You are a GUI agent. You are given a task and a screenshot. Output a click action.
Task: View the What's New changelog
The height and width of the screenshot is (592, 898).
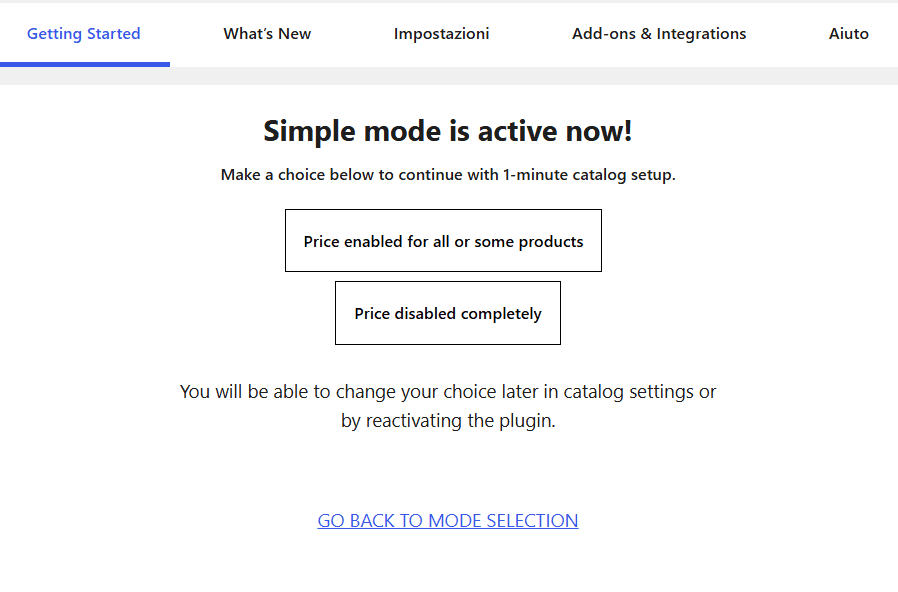point(266,33)
